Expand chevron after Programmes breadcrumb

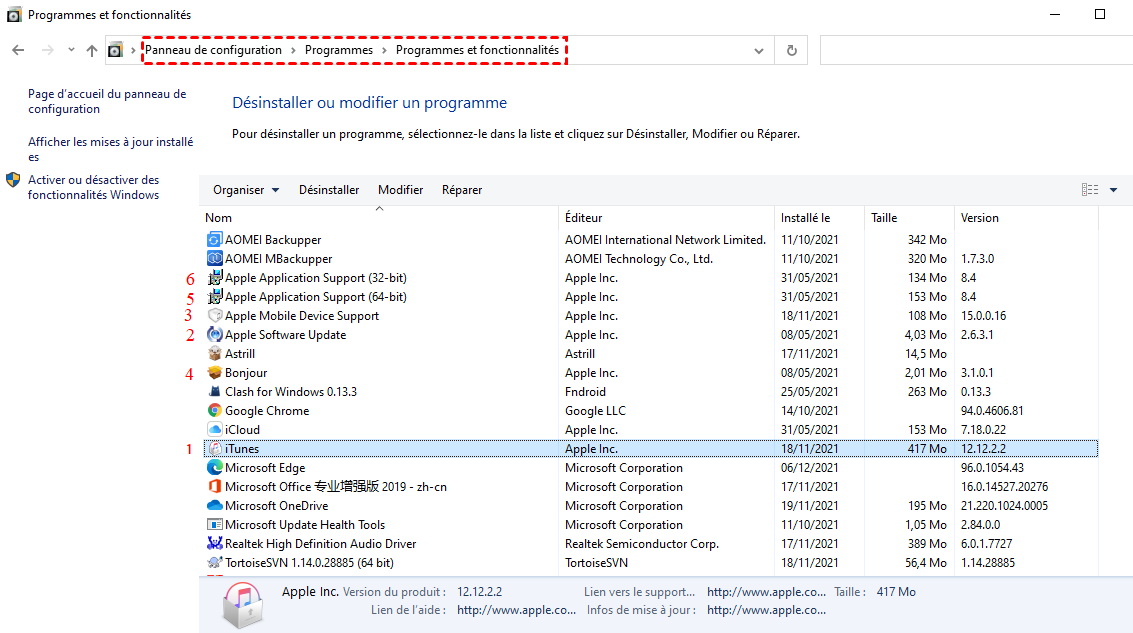pos(384,50)
